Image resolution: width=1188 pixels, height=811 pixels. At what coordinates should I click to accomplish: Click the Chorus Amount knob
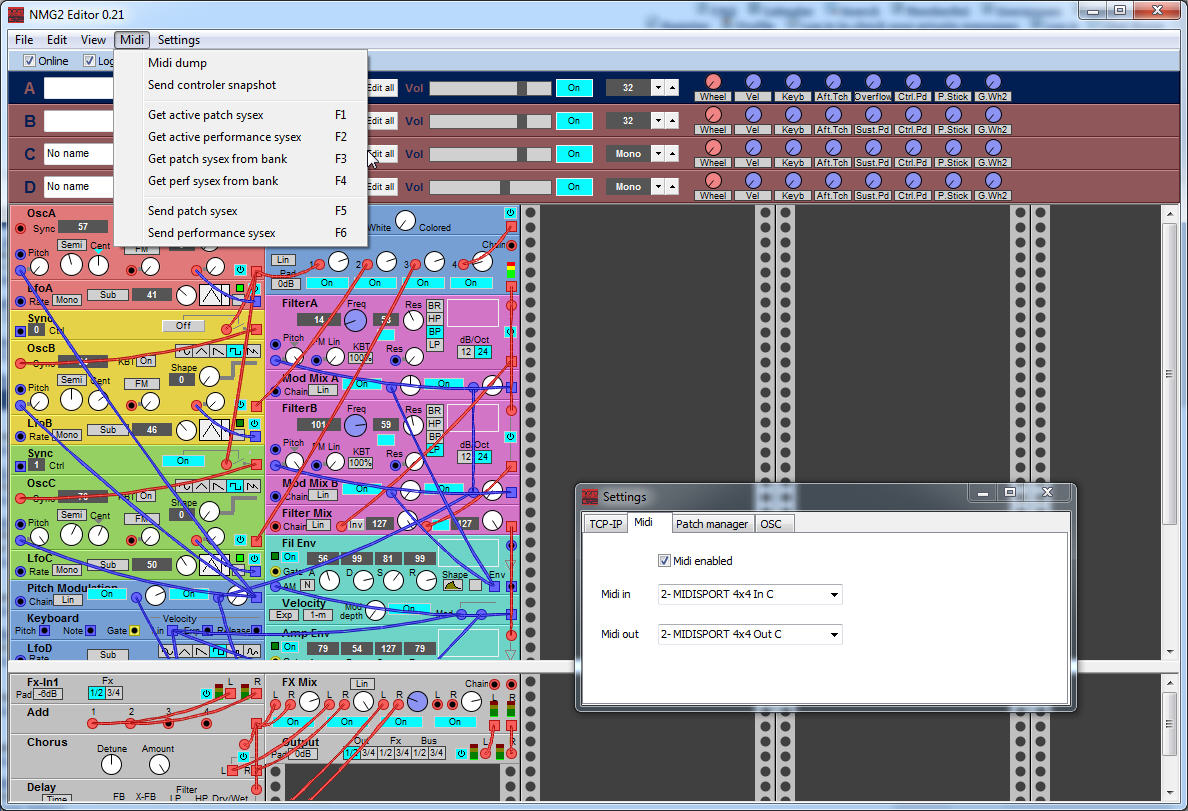pyautogui.click(x=159, y=765)
